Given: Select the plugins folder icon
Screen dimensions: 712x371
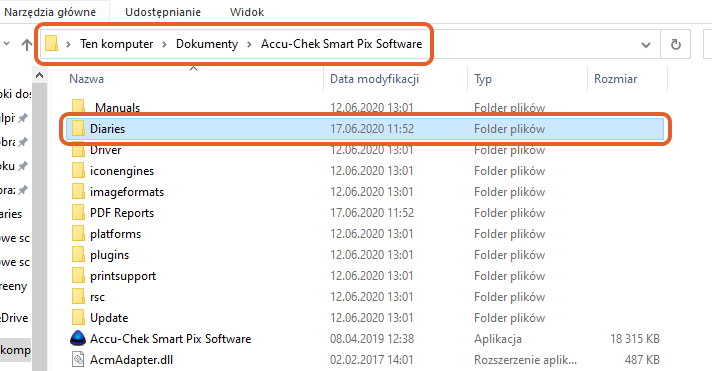Looking at the screenshot, I should point(78,254).
